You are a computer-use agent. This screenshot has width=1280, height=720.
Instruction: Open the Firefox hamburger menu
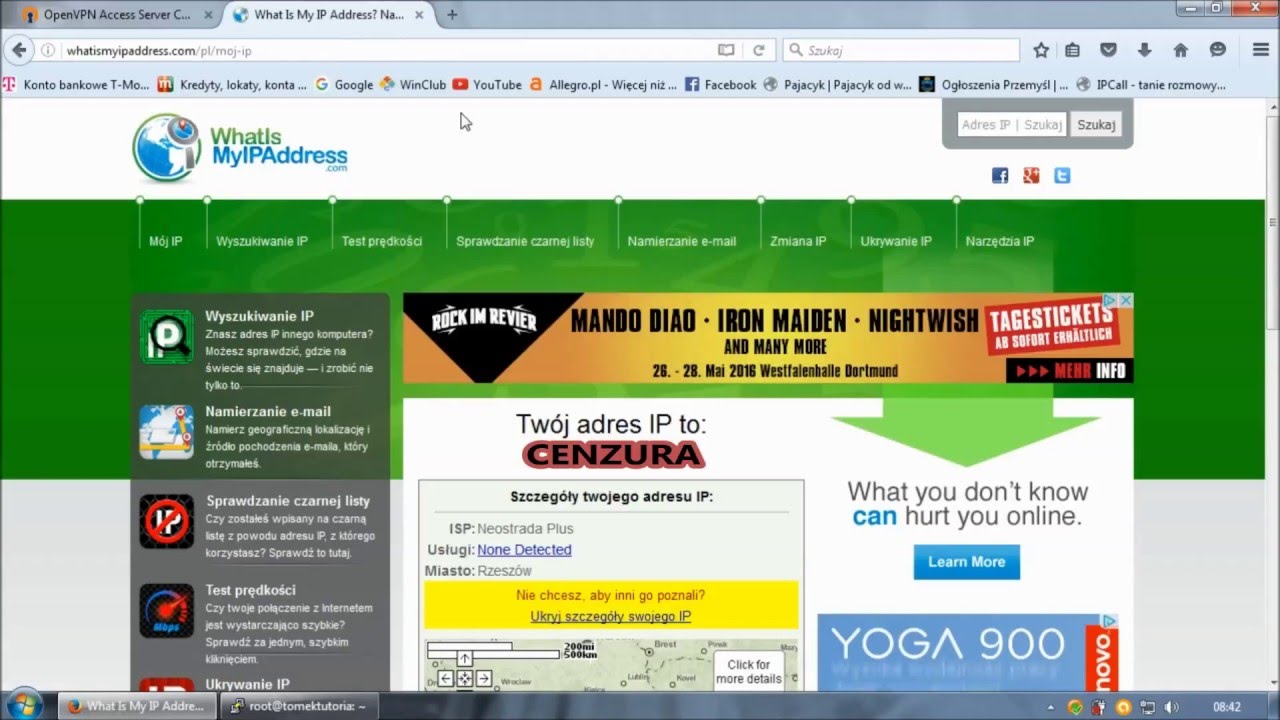tap(1260, 50)
